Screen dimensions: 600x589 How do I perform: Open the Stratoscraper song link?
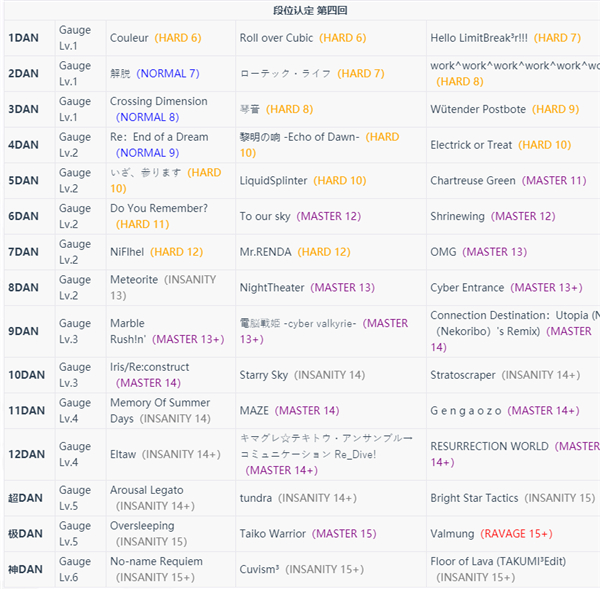pos(463,375)
